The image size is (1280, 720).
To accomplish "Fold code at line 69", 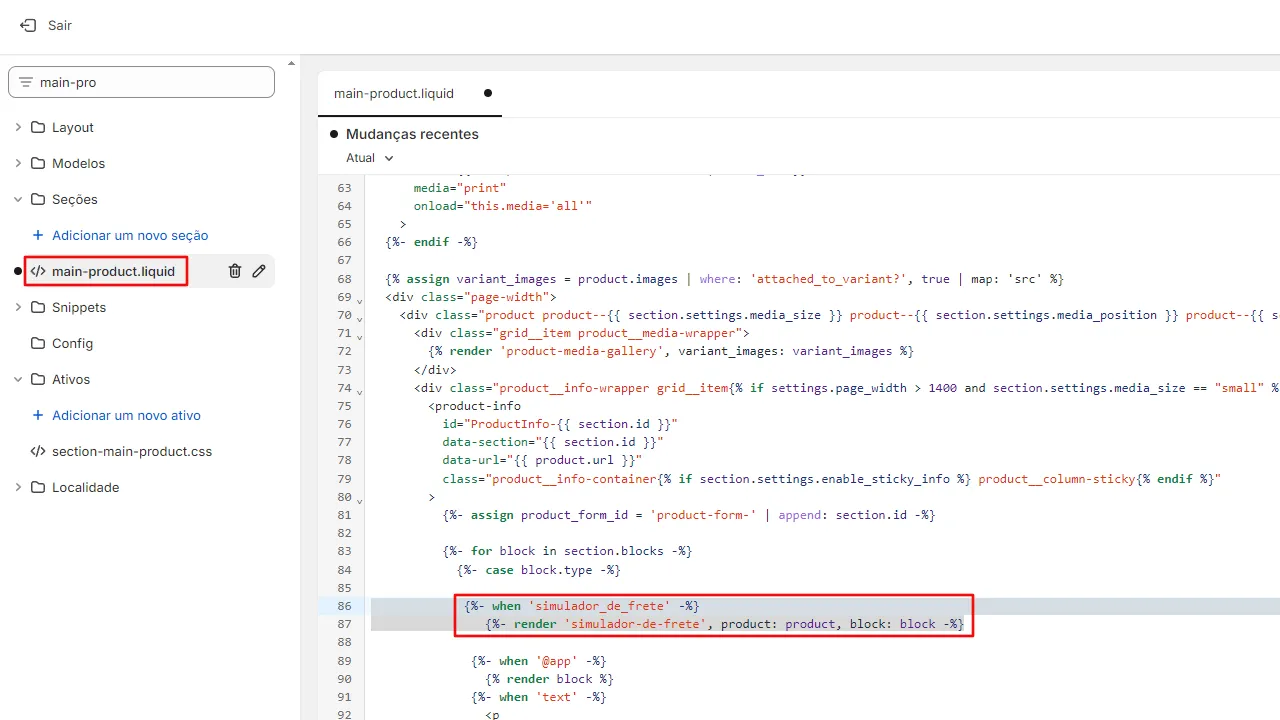I will [x=358, y=300].
